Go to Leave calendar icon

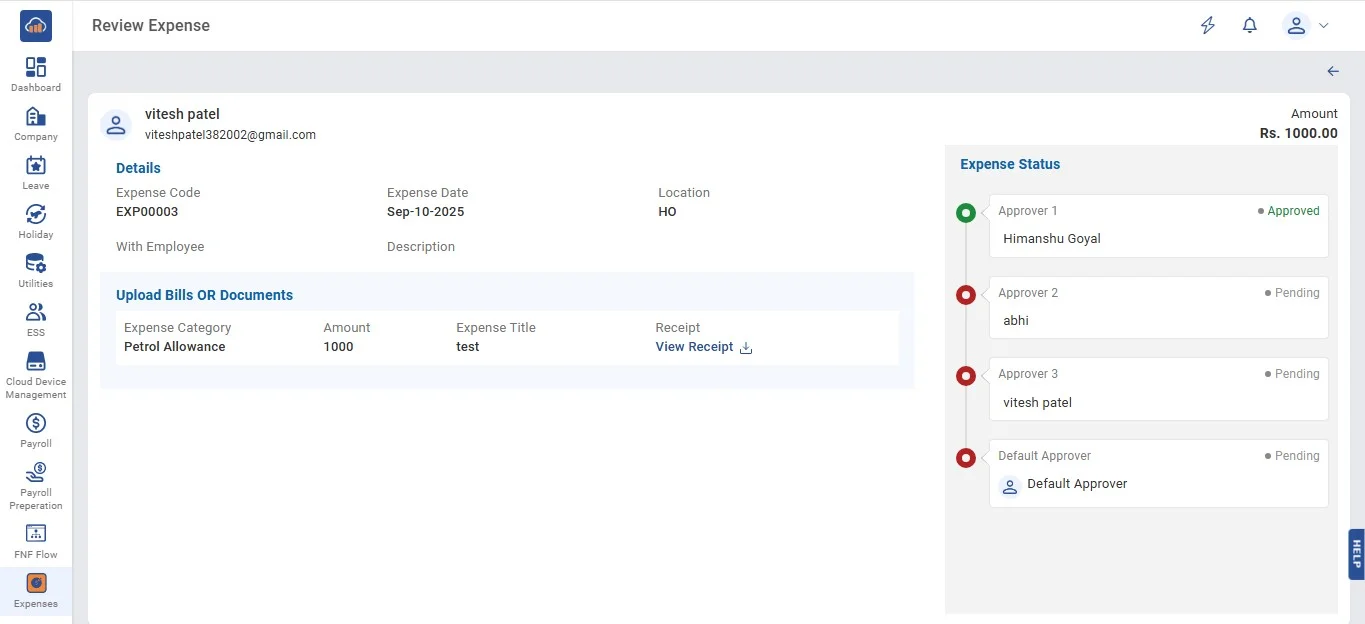tap(36, 166)
